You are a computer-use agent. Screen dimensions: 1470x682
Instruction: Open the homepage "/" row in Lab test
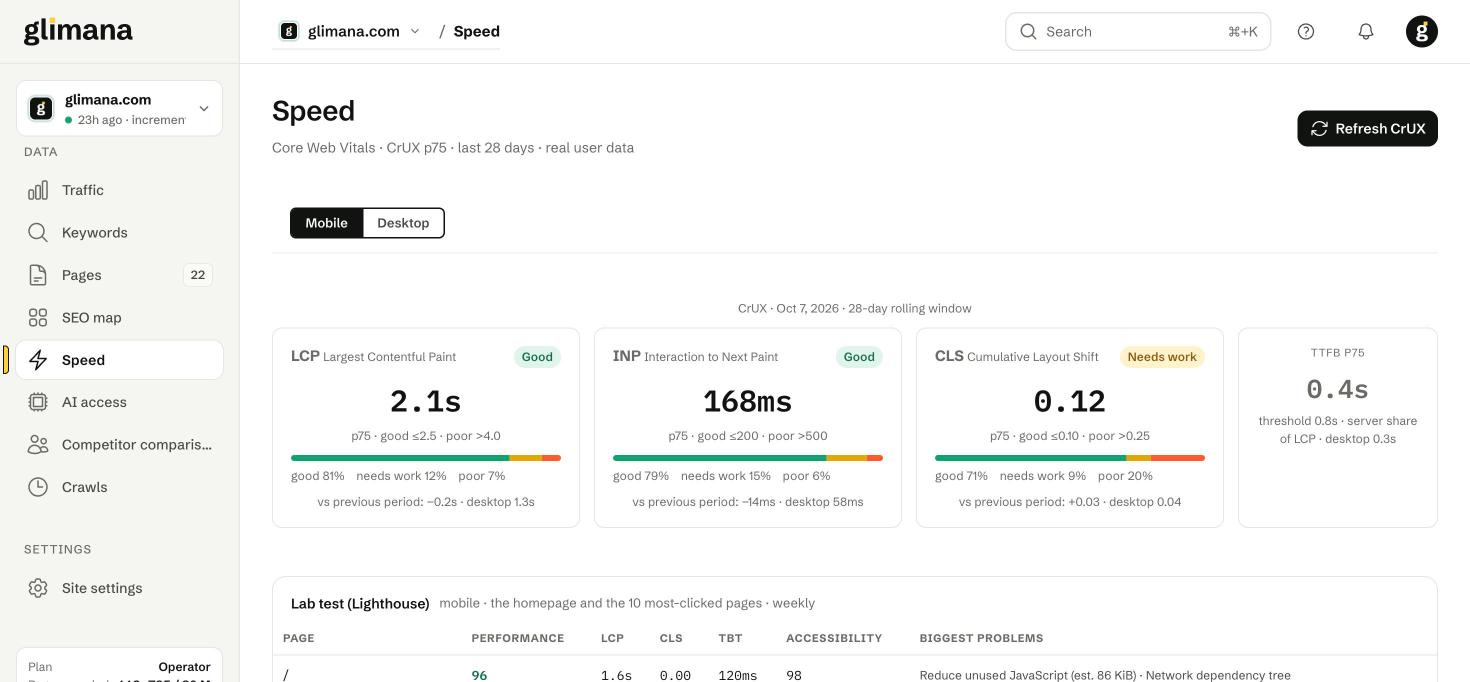click(x=855, y=675)
